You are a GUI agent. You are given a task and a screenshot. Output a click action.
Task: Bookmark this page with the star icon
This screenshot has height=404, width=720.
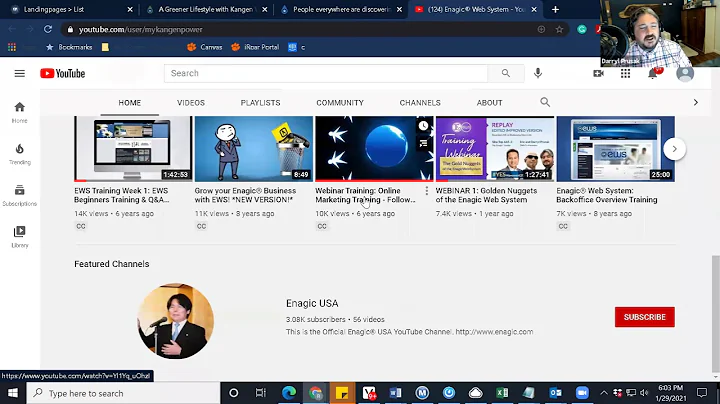click(x=559, y=29)
